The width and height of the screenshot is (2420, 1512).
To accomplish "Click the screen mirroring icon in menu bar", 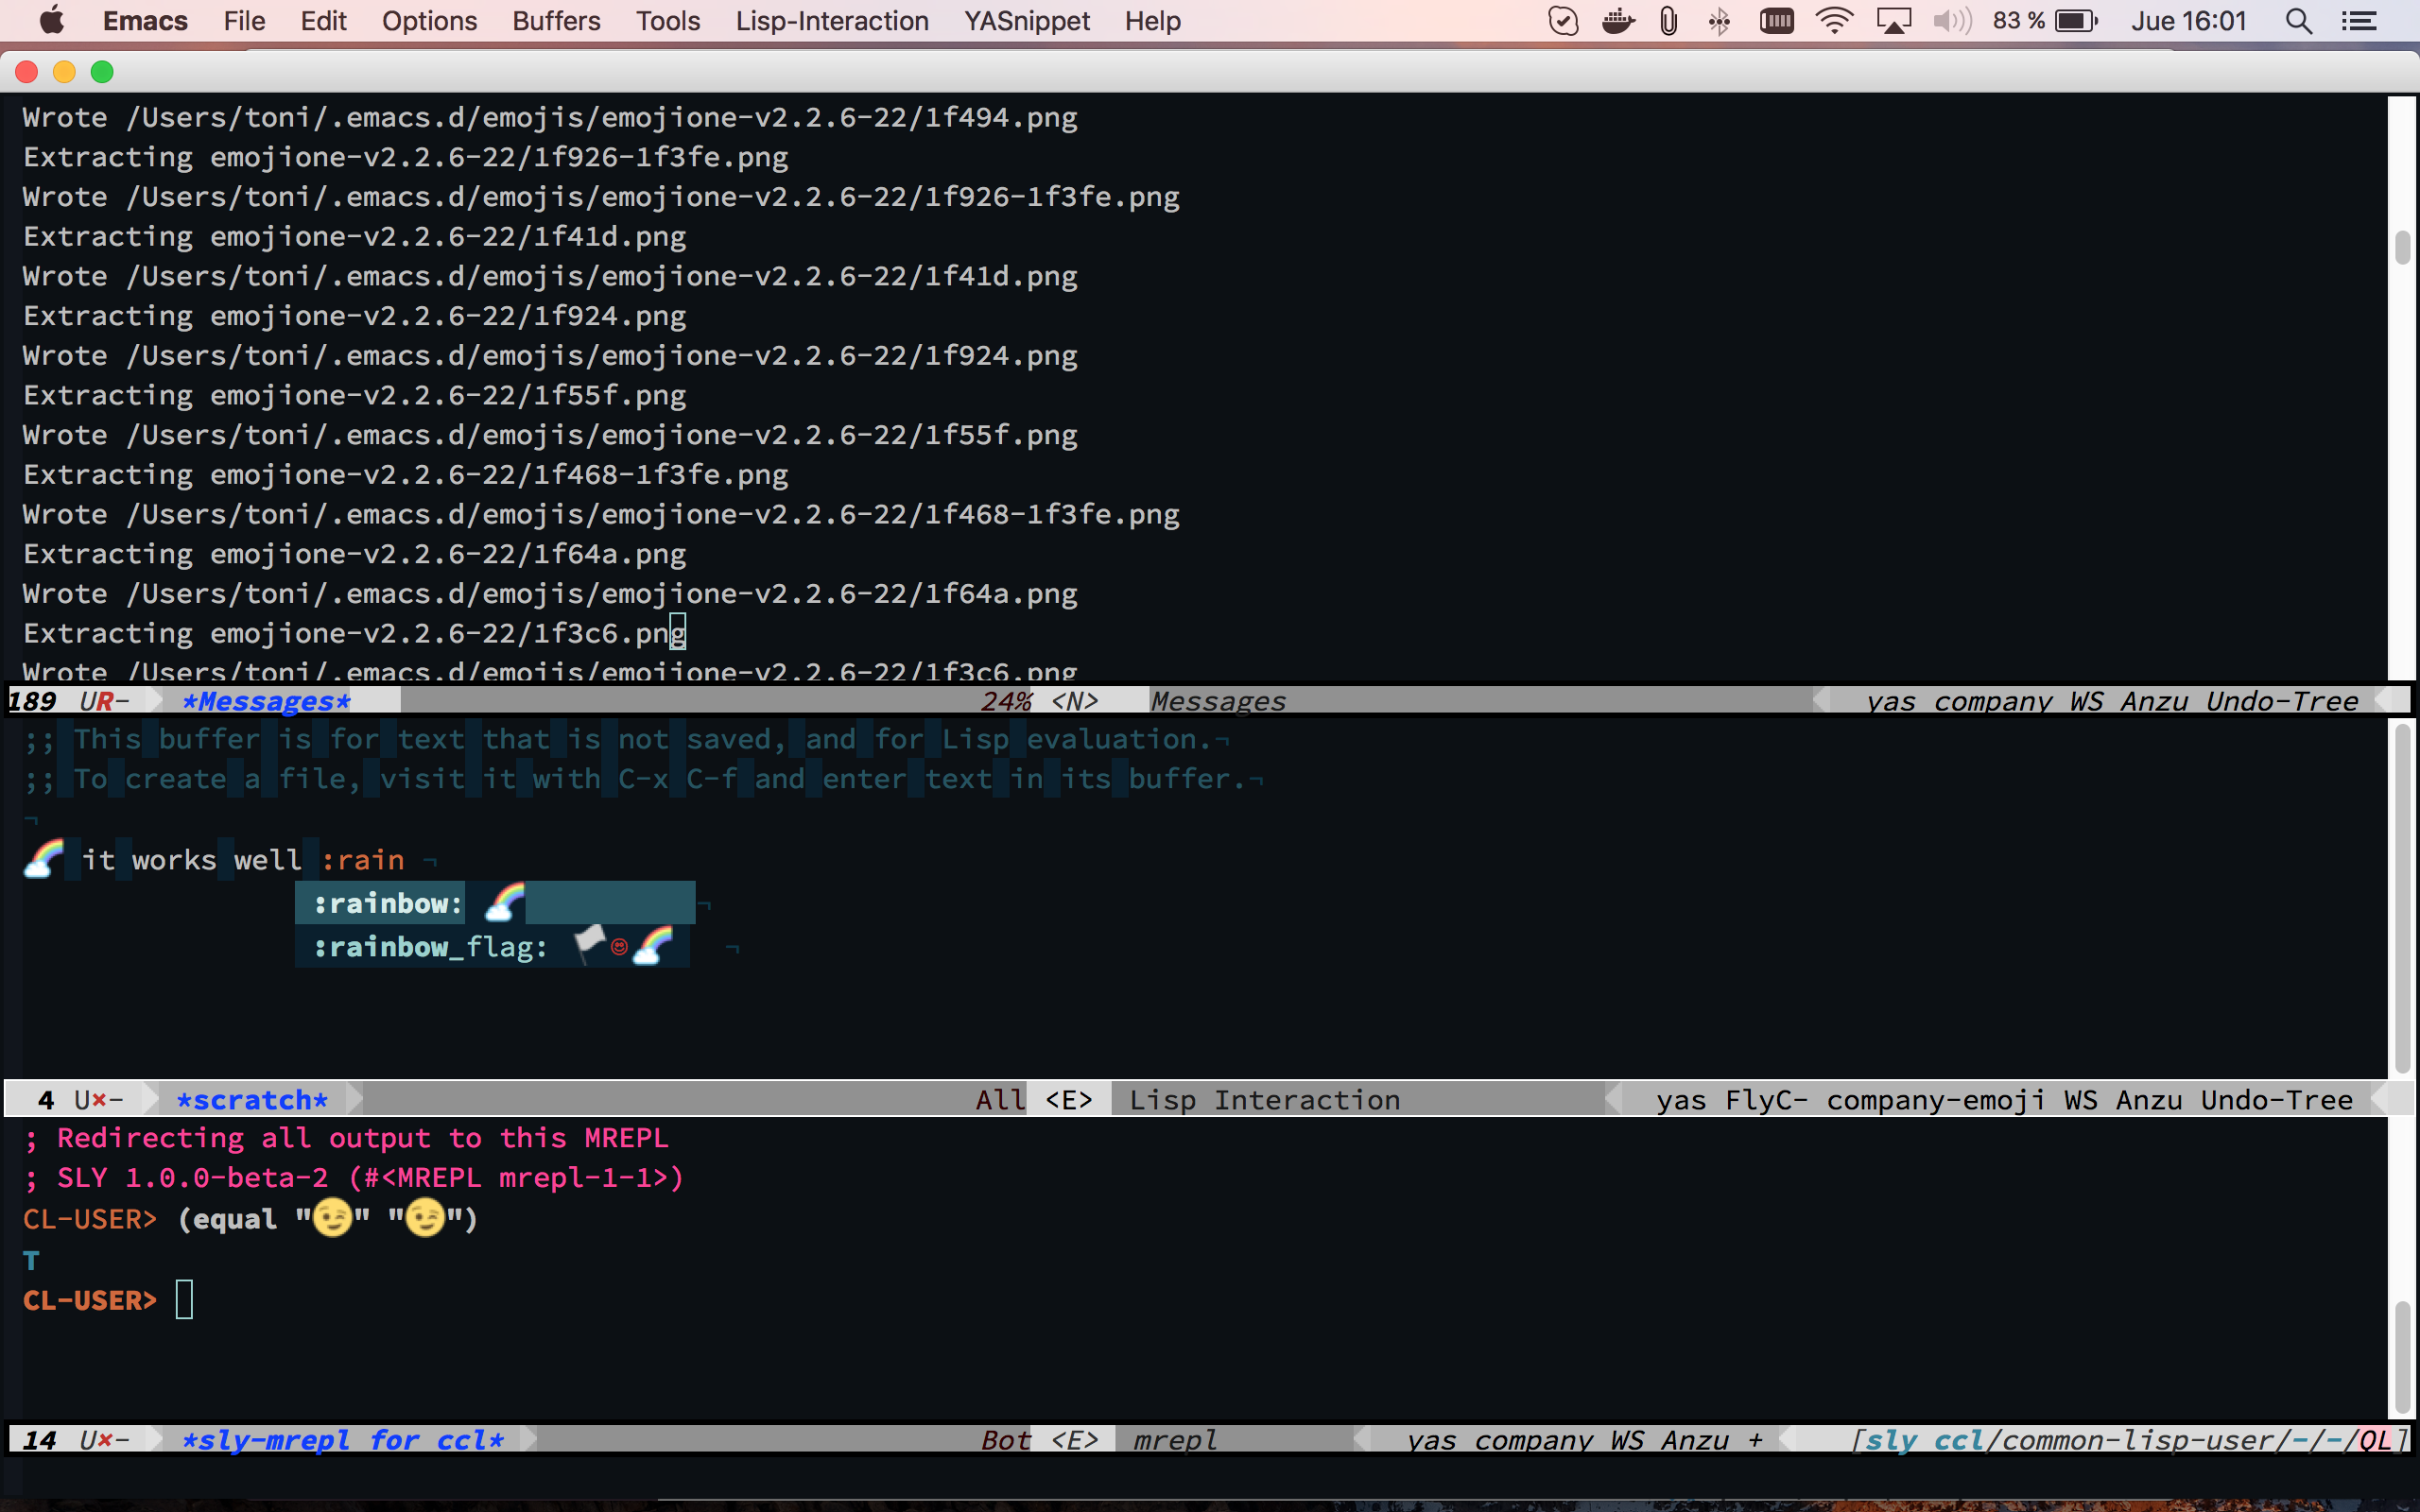I will pyautogui.click(x=1894, y=20).
